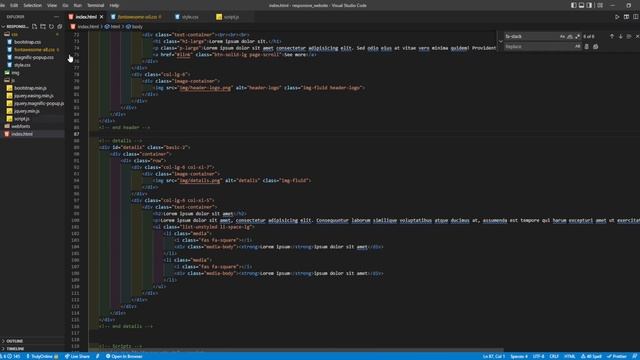The height and width of the screenshot is (360, 640).
Task: Click the split editor icon
Action: pyautogui.click(x=636, y=17)
